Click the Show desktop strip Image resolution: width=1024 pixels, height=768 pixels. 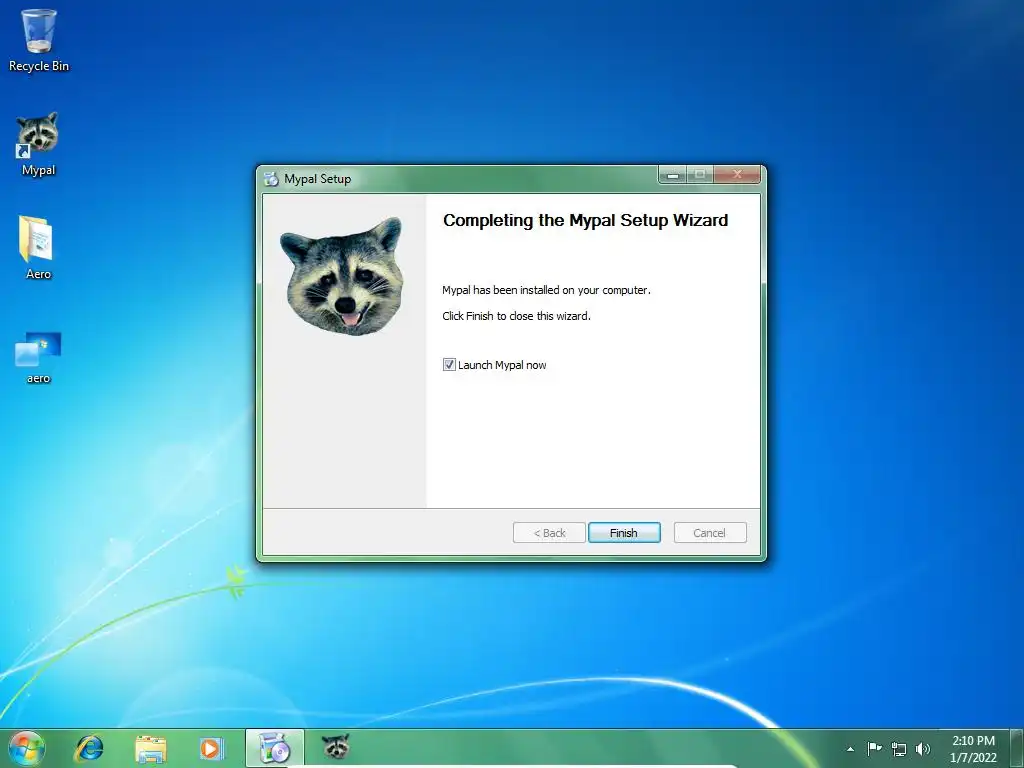coord(1017,748)
